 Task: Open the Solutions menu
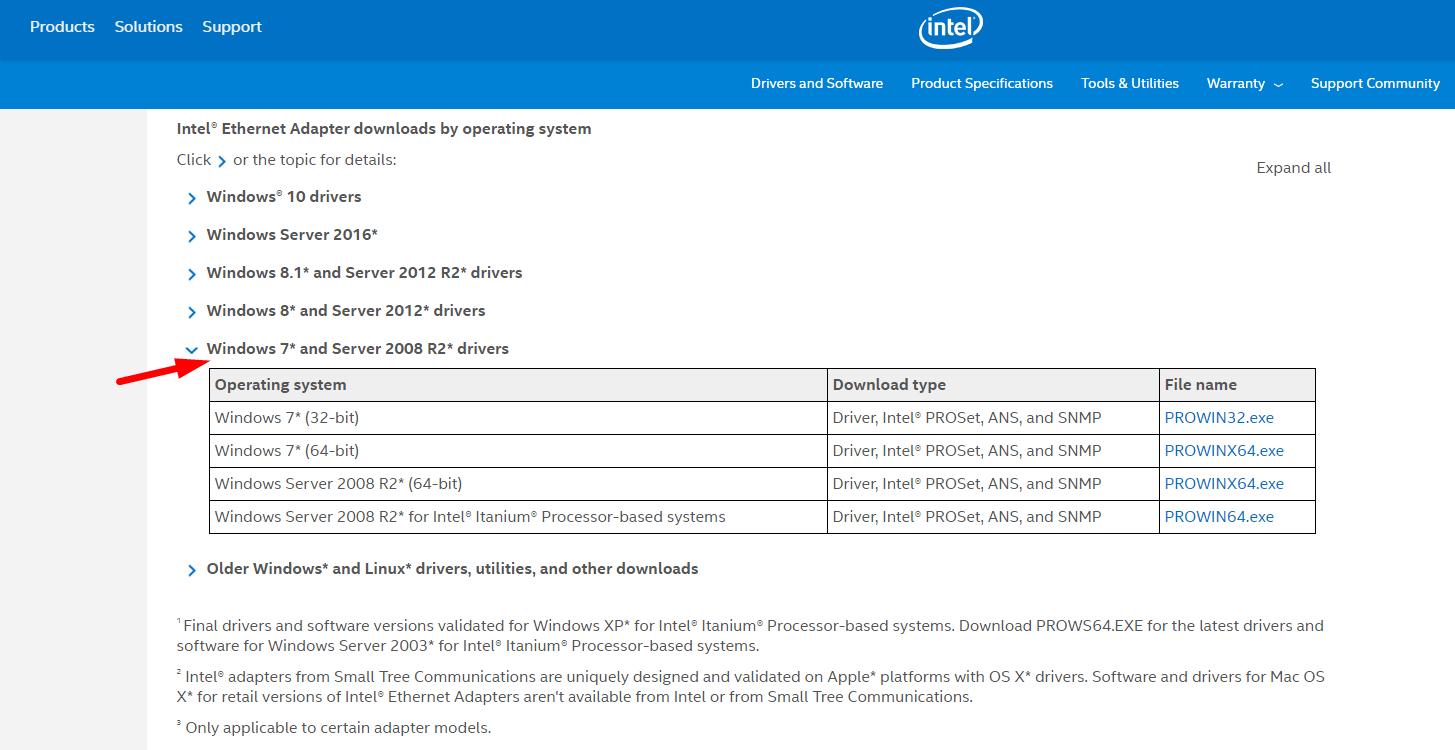148,27
